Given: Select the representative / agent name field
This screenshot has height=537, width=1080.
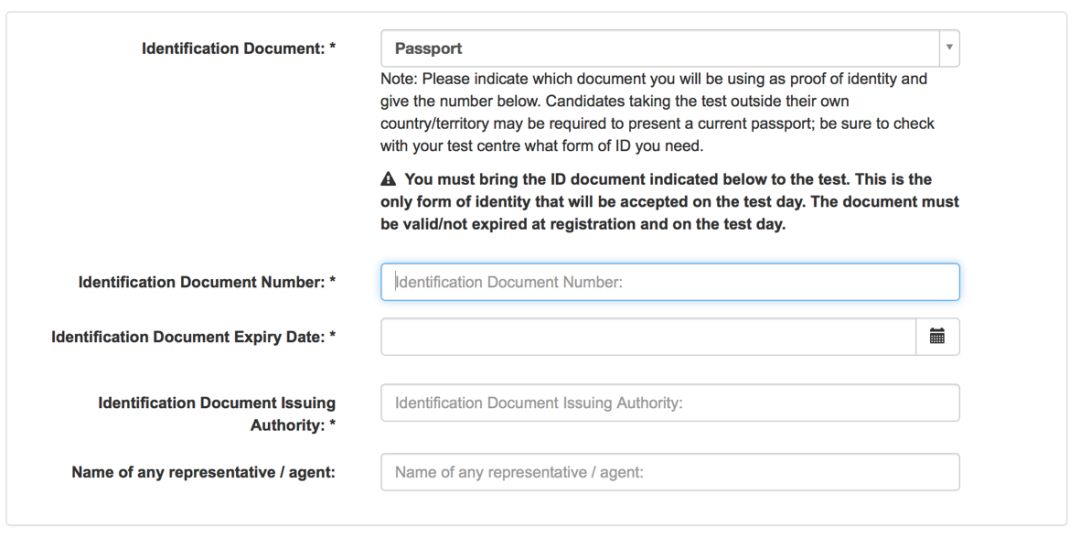Looking at the screenshot, I should point(669,472).
